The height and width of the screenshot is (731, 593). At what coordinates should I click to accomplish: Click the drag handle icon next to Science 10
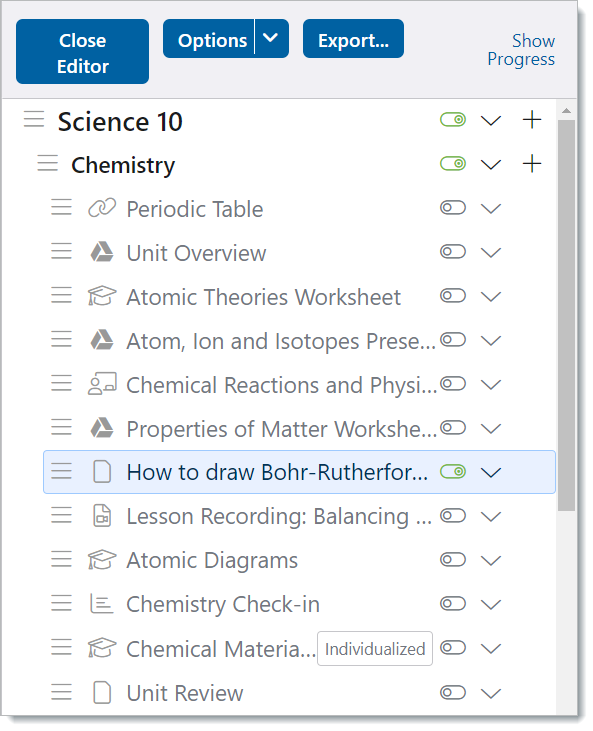[x=34, y=120]
